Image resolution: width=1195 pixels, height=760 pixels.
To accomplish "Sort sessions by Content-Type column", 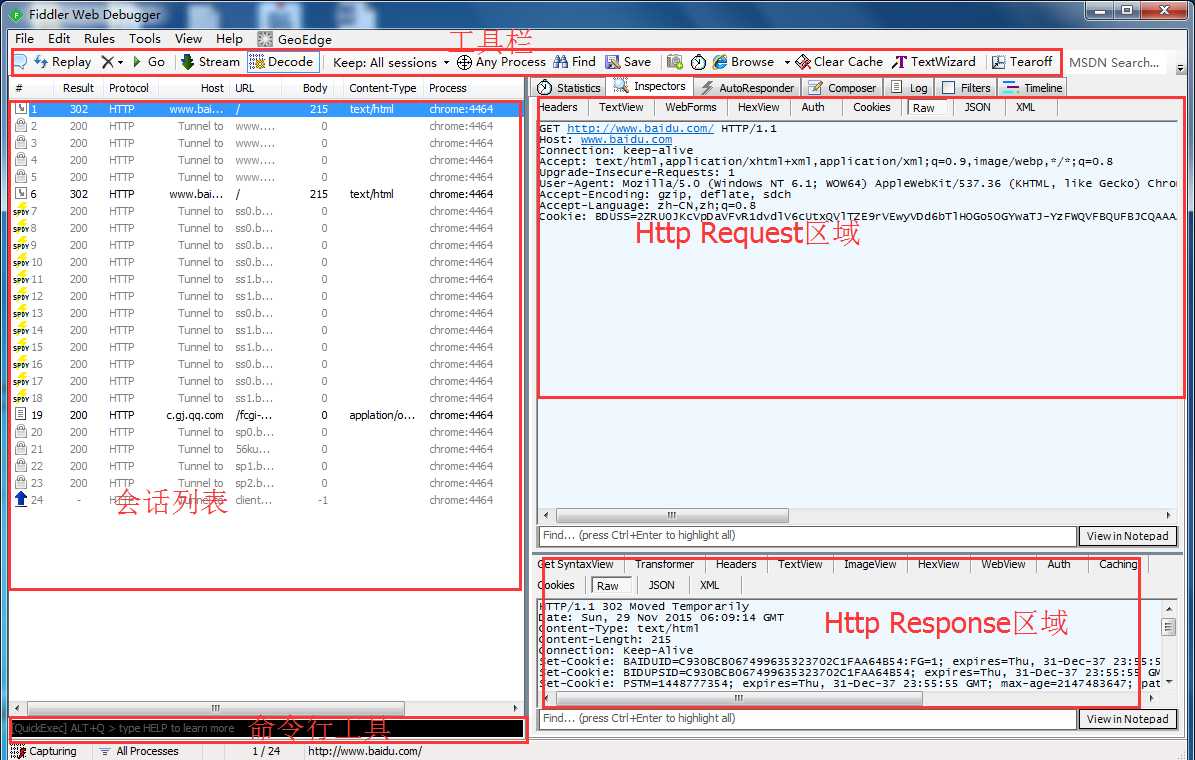I will click(383, 88).
